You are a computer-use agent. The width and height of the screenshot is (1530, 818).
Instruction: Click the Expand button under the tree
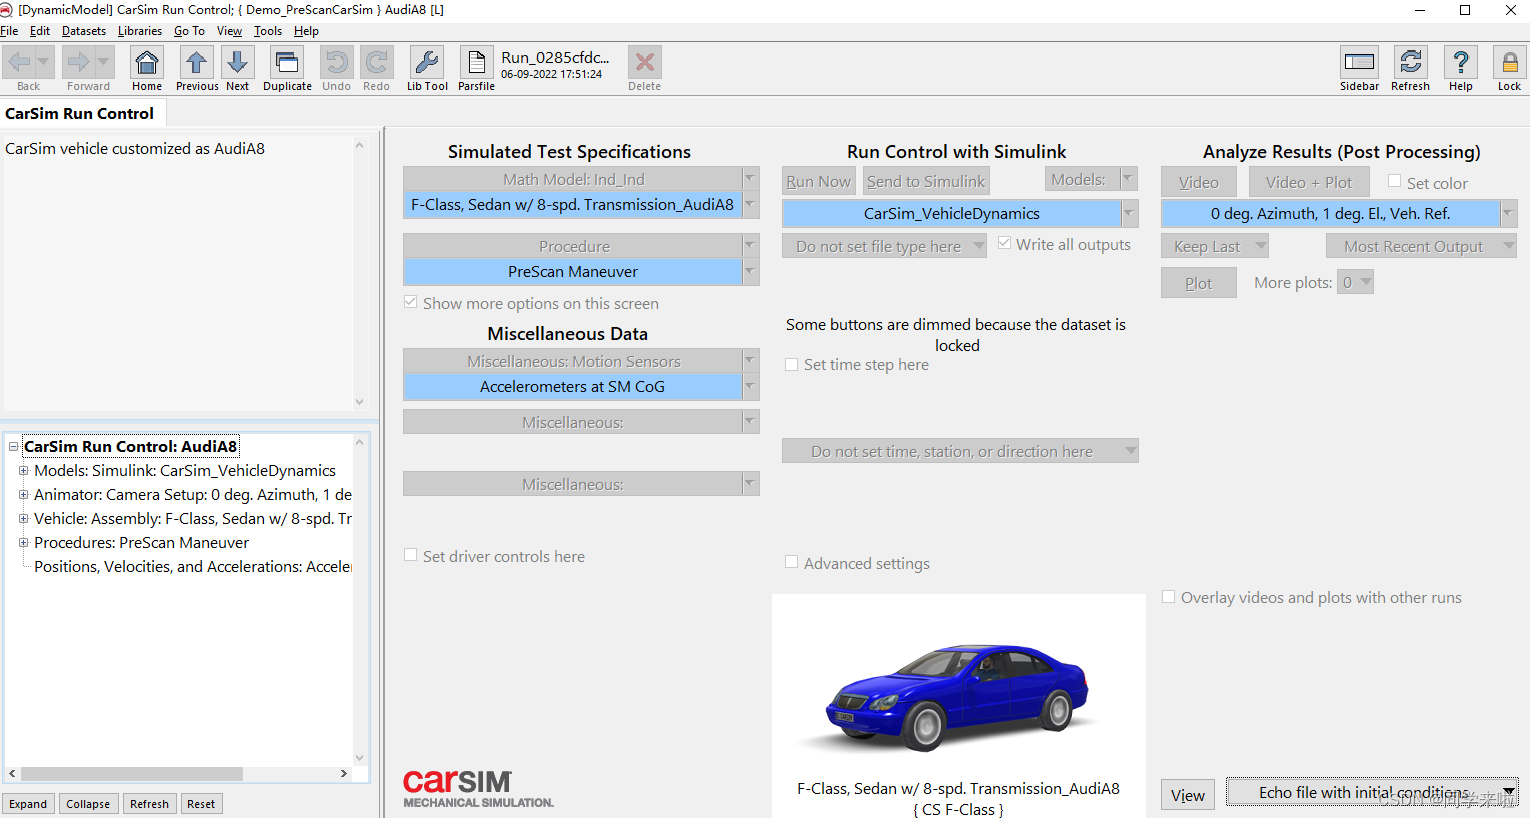pyautogui.click(x=28, y=804)
